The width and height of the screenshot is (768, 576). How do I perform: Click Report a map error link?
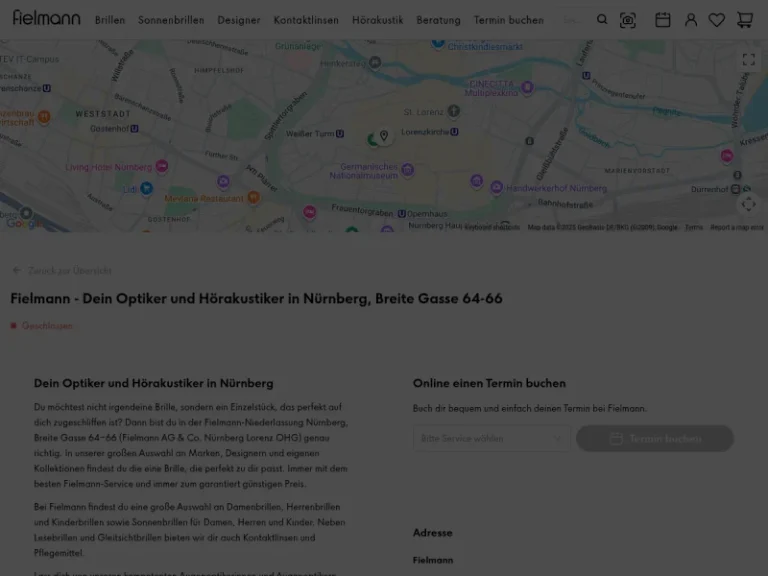737,227
